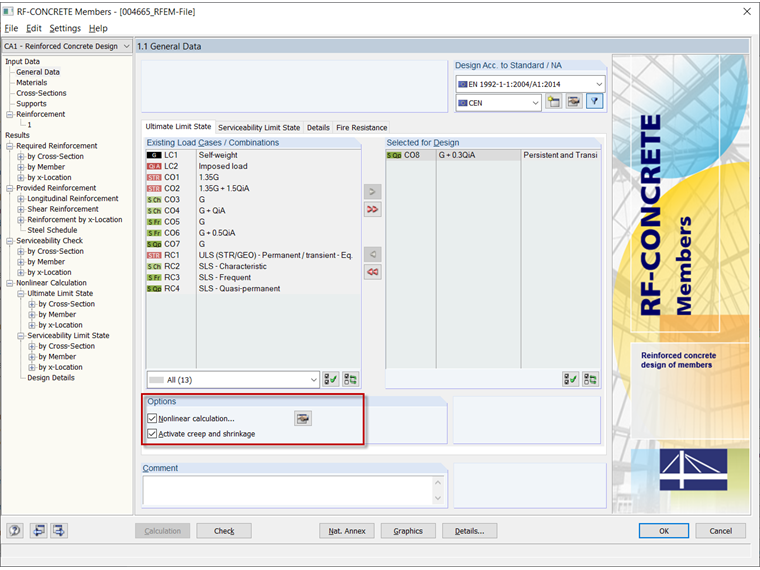
Task: Select LC1 Self-weight load case row
Action: (253, 155)
